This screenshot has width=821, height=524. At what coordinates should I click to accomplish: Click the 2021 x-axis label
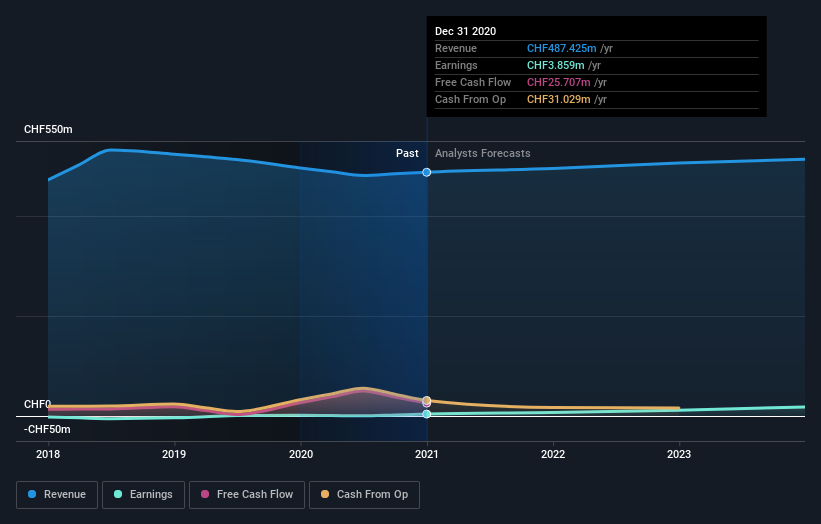[427, 454]
